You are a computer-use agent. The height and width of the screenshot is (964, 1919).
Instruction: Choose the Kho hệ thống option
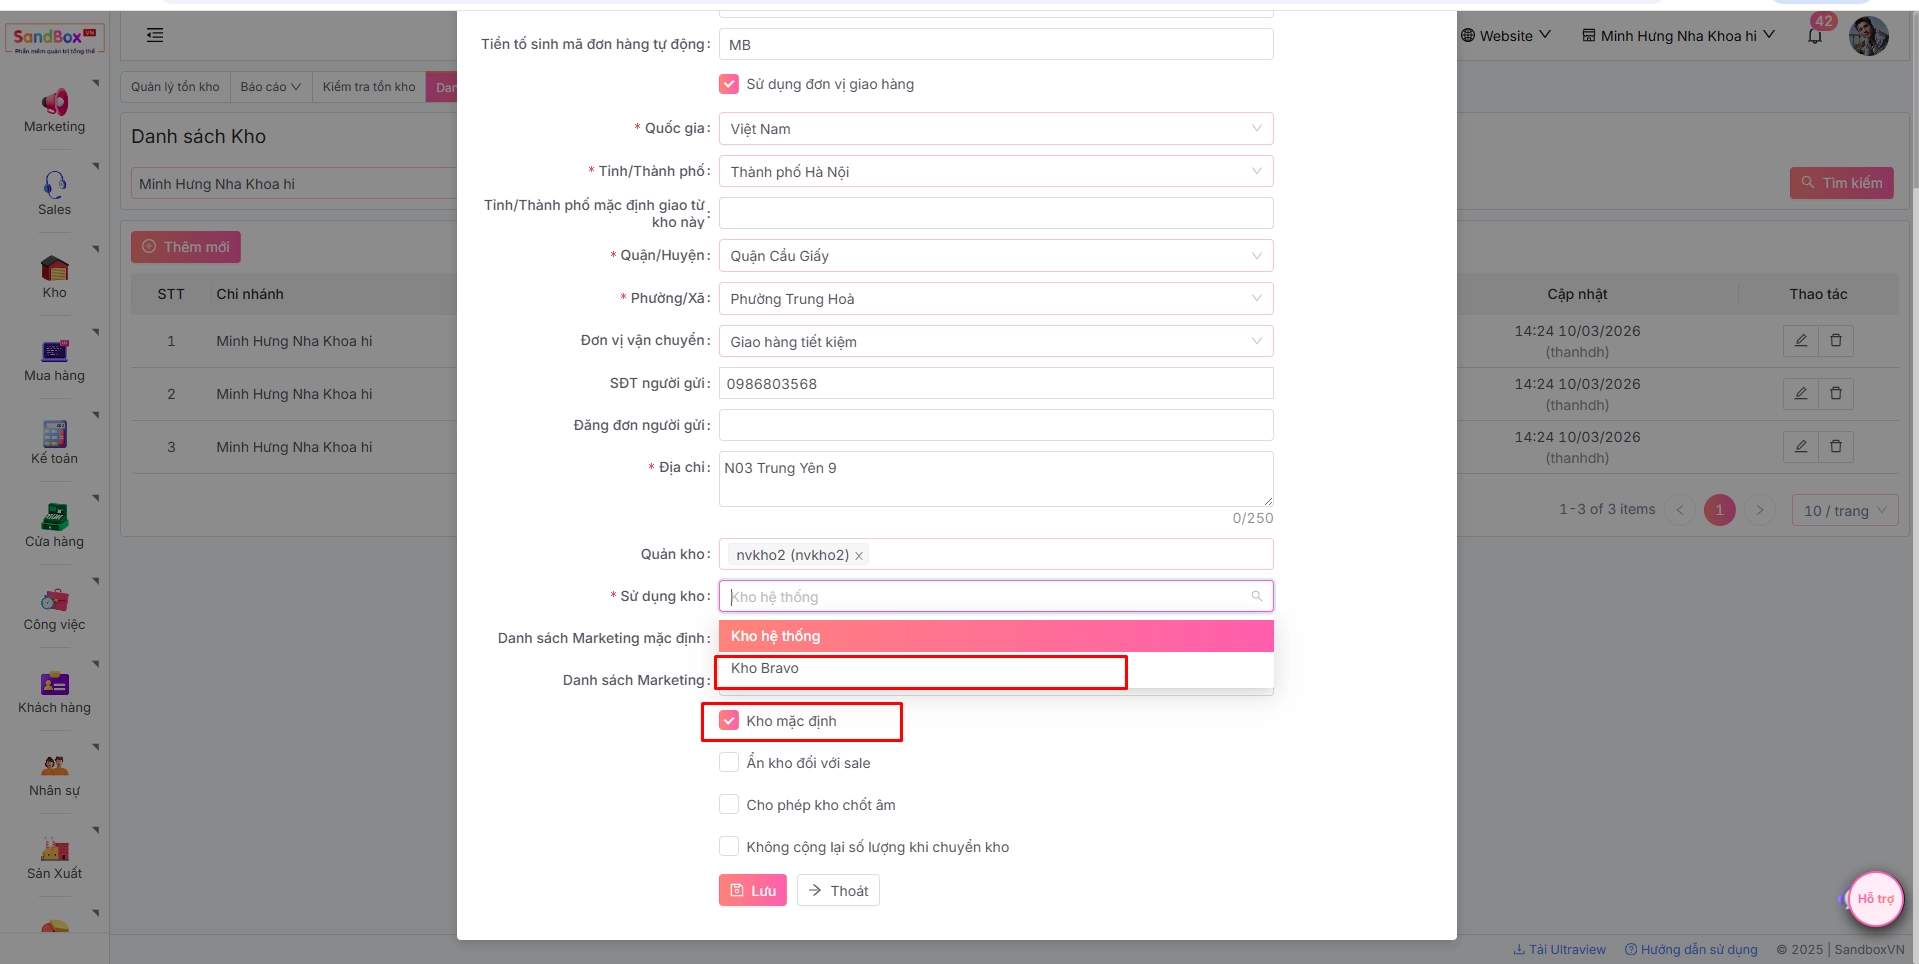tap(775, 636)
